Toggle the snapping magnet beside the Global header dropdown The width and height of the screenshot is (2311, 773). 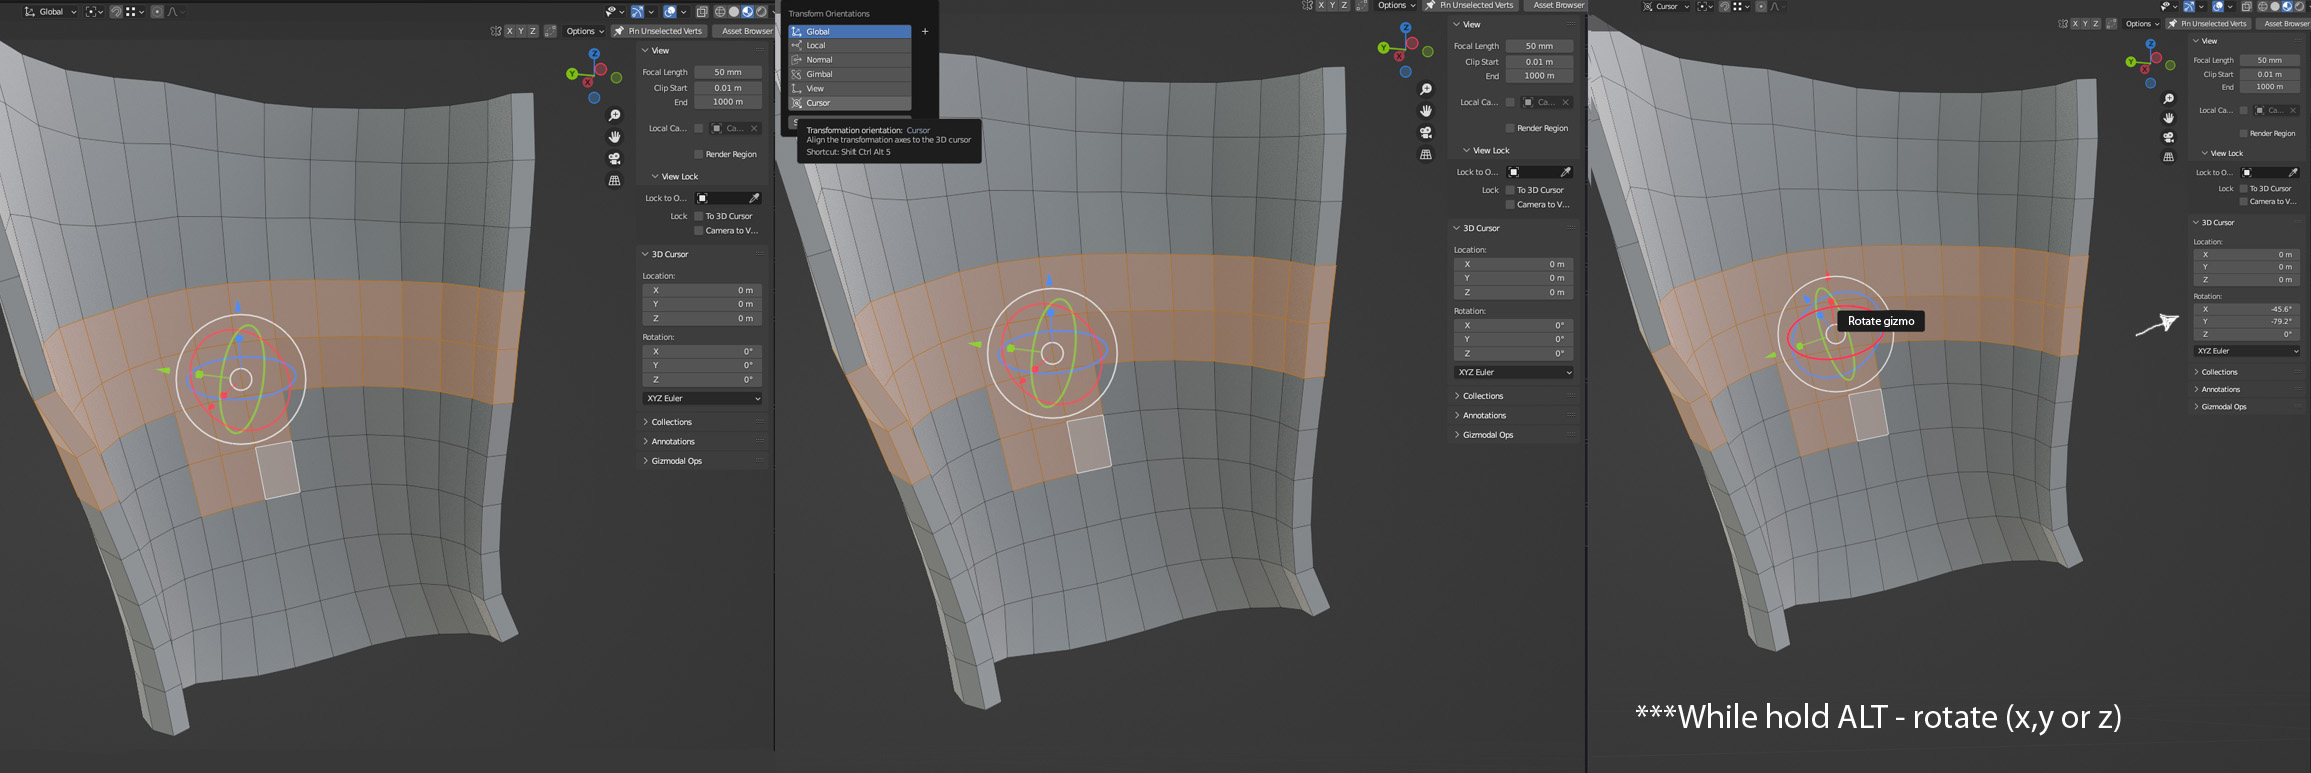click(116, 12)
